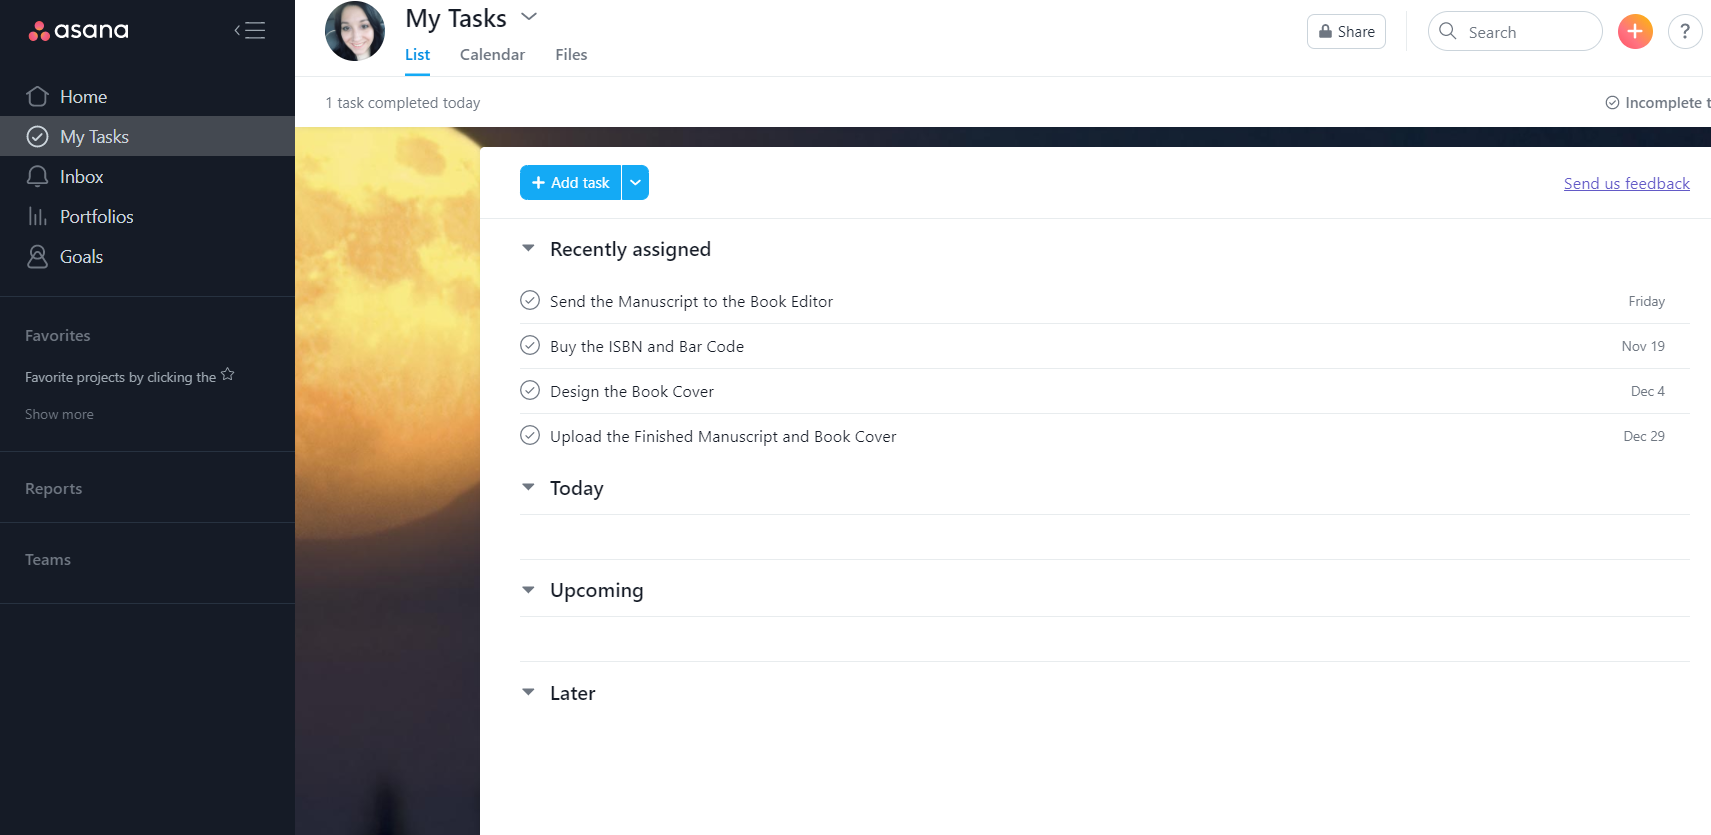Click into the Search field
The width and height of the screenshot is (1711, 835).
point(1515,31)
